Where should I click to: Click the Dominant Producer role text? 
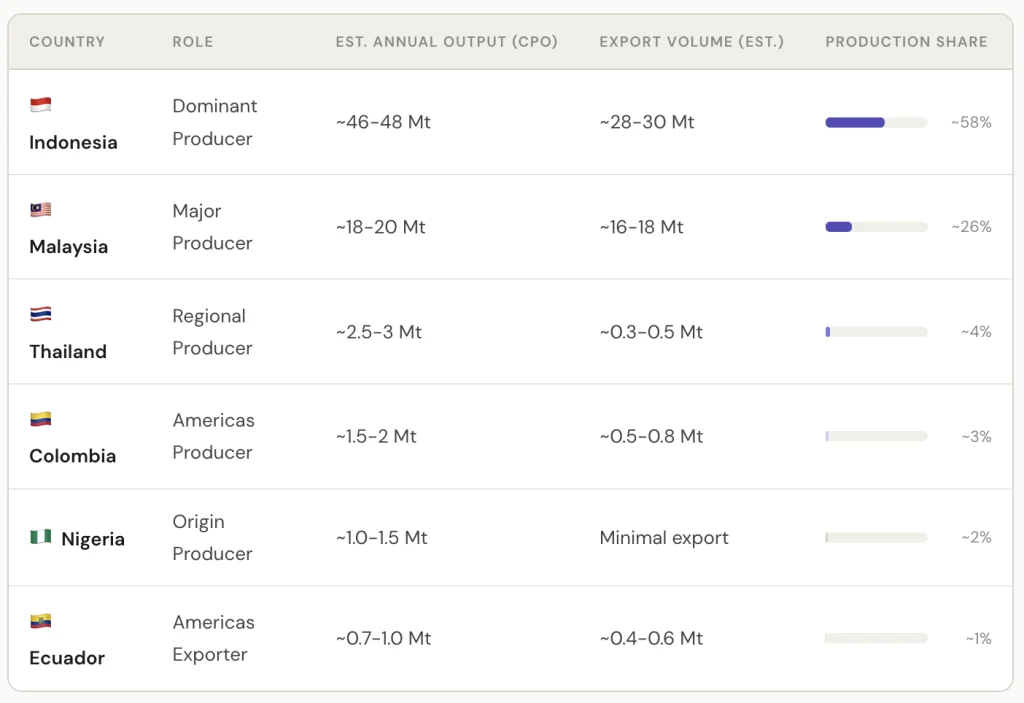(x=214, y=122)
